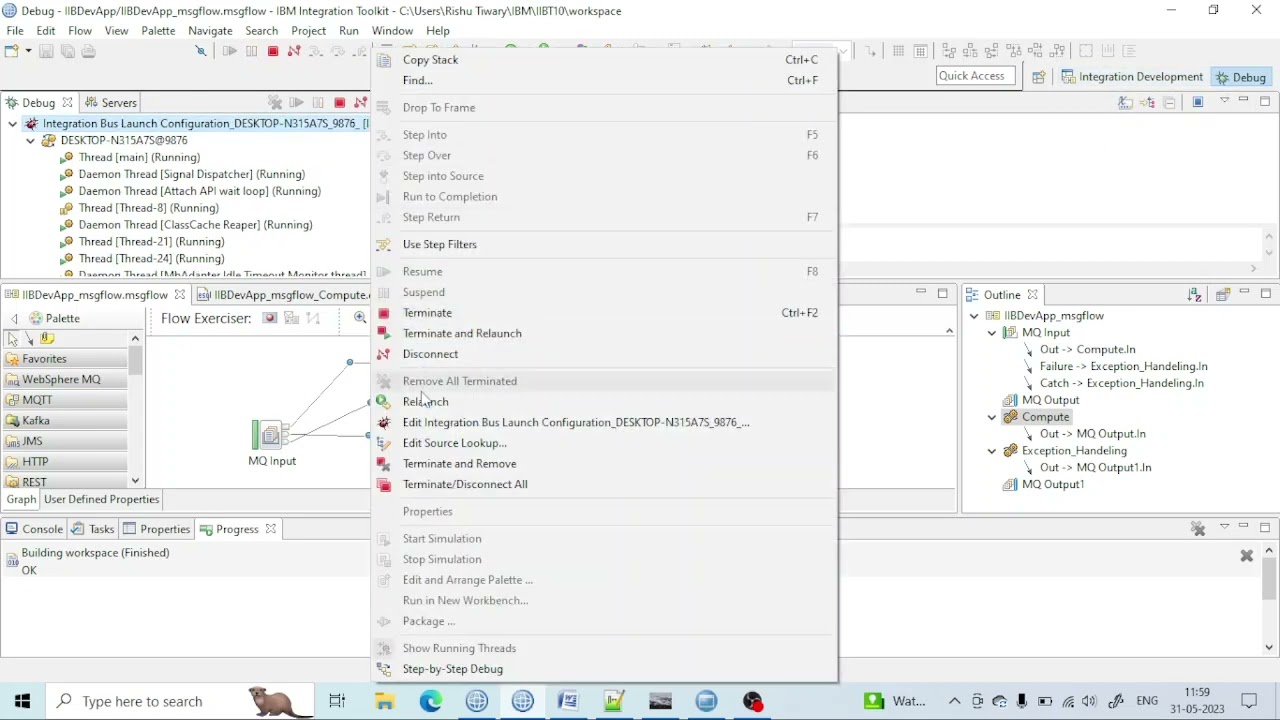Select Out -> Compute.In in Outline
1280x720 pixels.
tap(1087, 350)
